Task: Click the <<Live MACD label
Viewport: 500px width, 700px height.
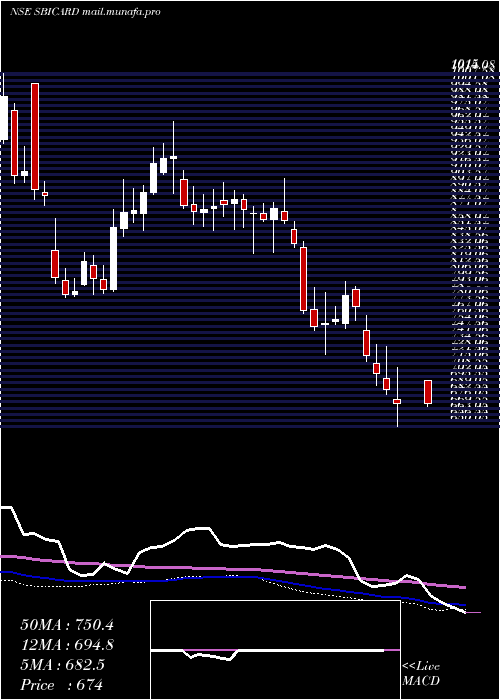Action: point(421,674)
